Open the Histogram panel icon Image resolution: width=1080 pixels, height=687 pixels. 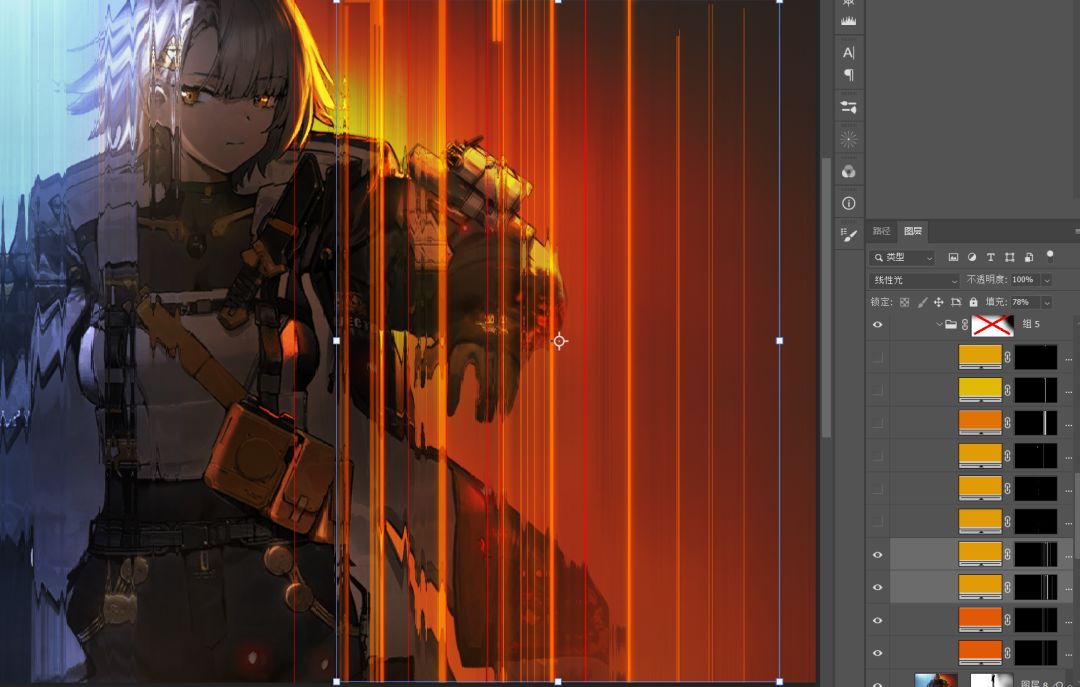click(x=849, y=20)
